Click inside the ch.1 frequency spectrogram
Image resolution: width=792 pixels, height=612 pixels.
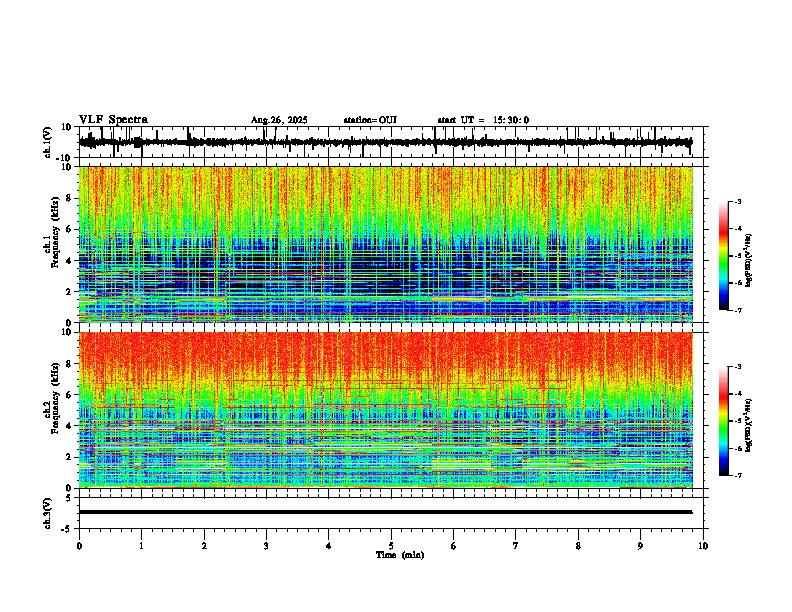click(x=385, y=244)
